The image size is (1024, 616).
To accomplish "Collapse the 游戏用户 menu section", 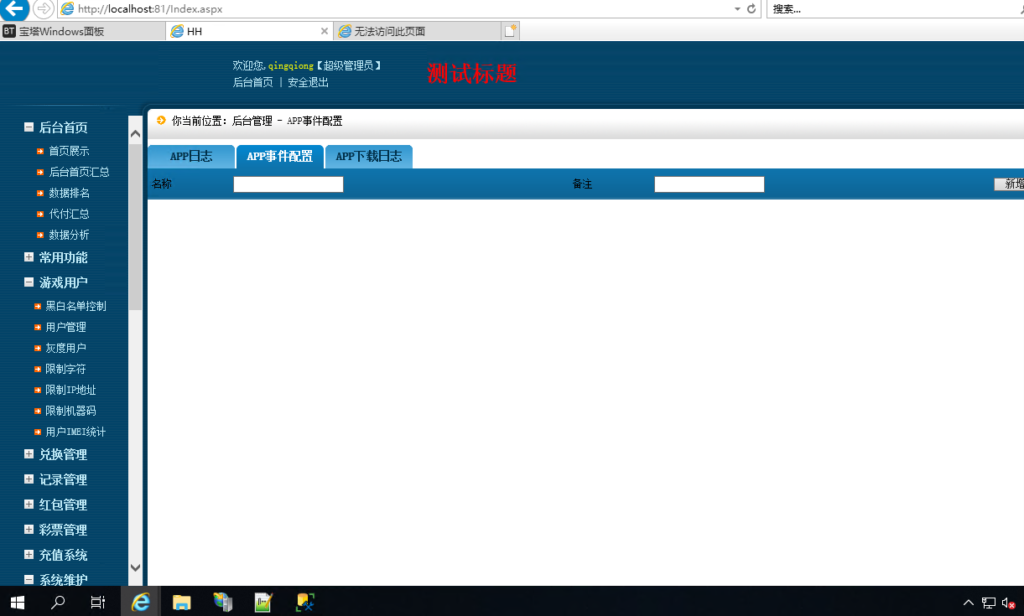I will (29, 283).
